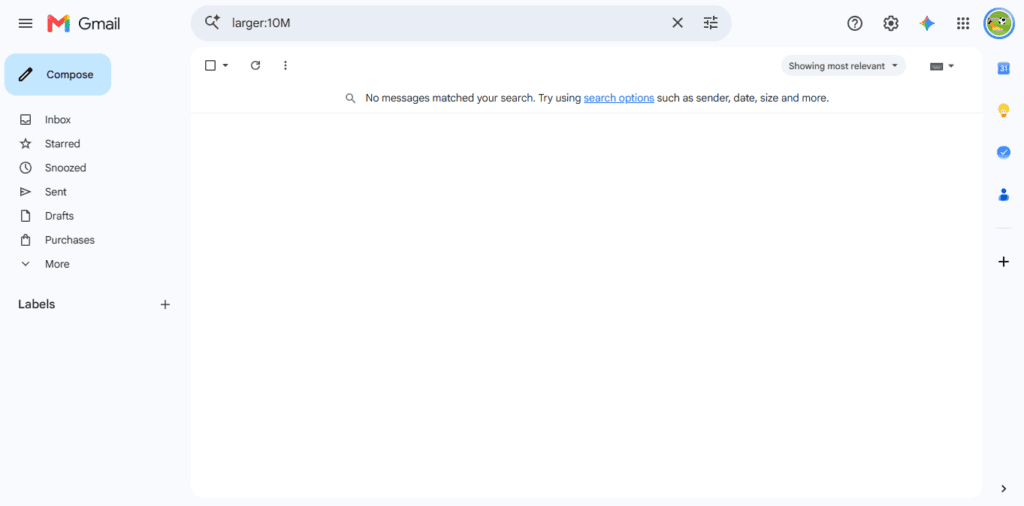Click the search options link
This screenshot has width=1024, height=506.
click(618, 98)
